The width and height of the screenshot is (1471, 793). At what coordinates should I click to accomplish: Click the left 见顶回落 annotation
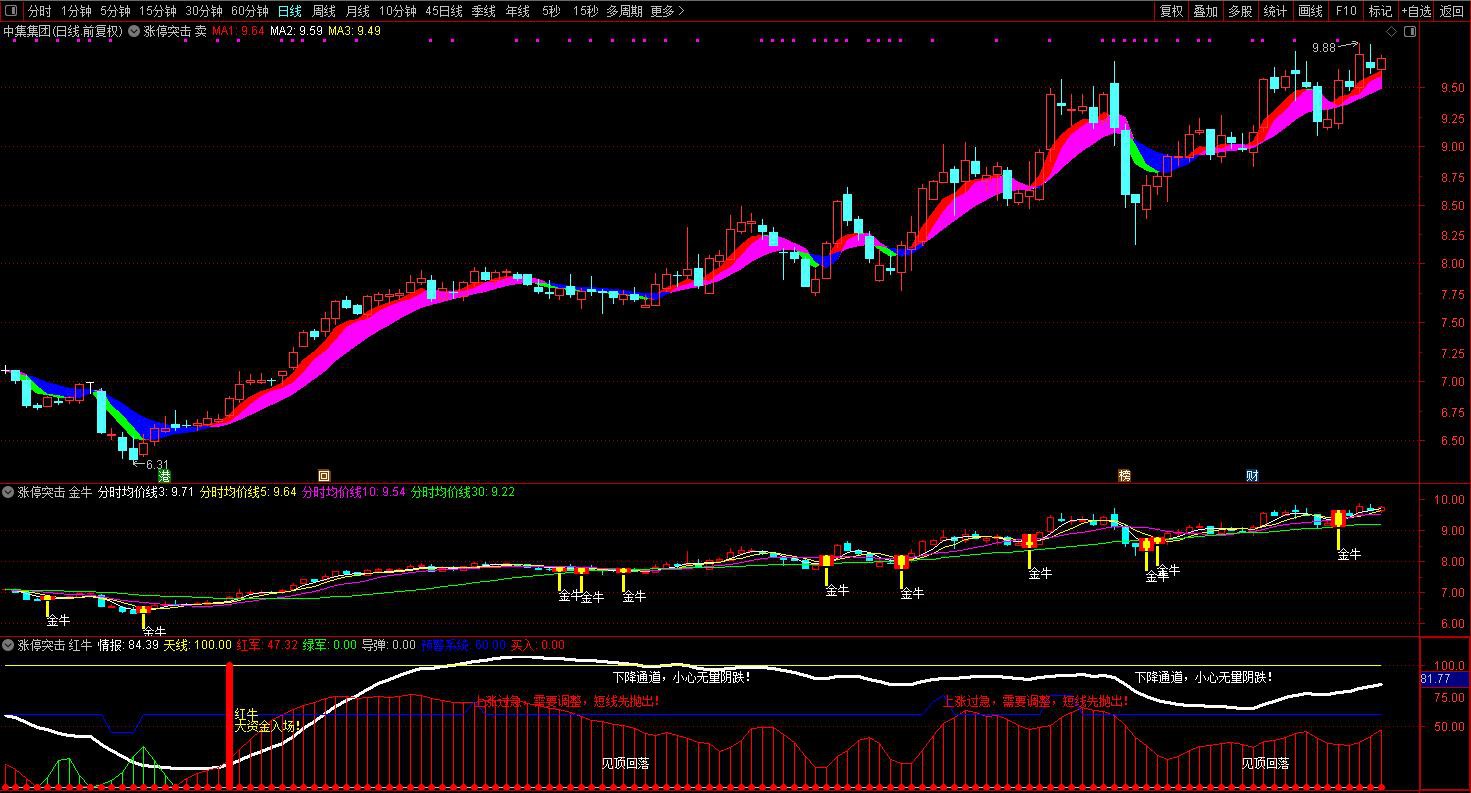pyautogui.click(x=625, y=763)
